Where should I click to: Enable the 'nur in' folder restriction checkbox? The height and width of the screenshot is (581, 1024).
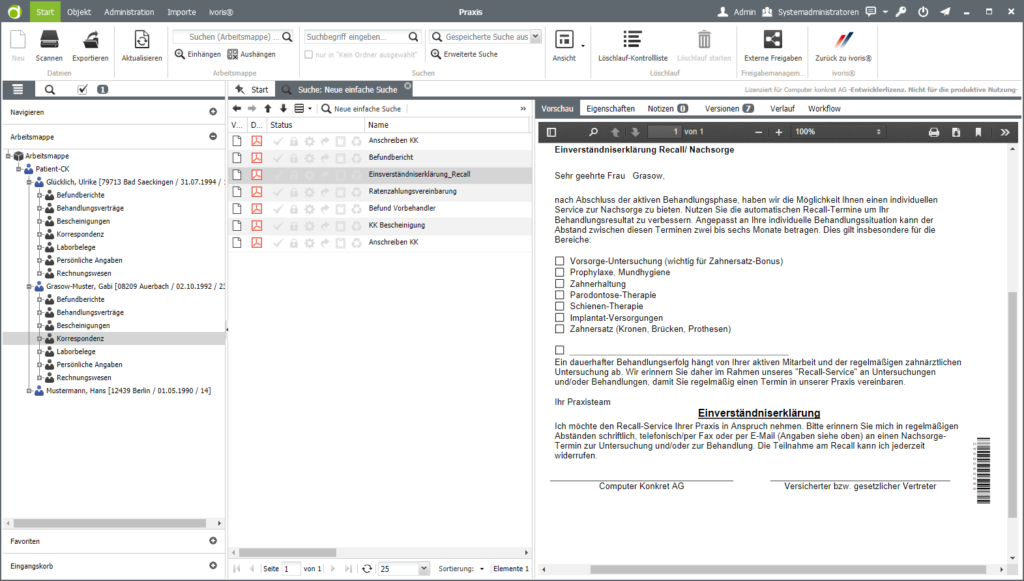coord(309,54)
